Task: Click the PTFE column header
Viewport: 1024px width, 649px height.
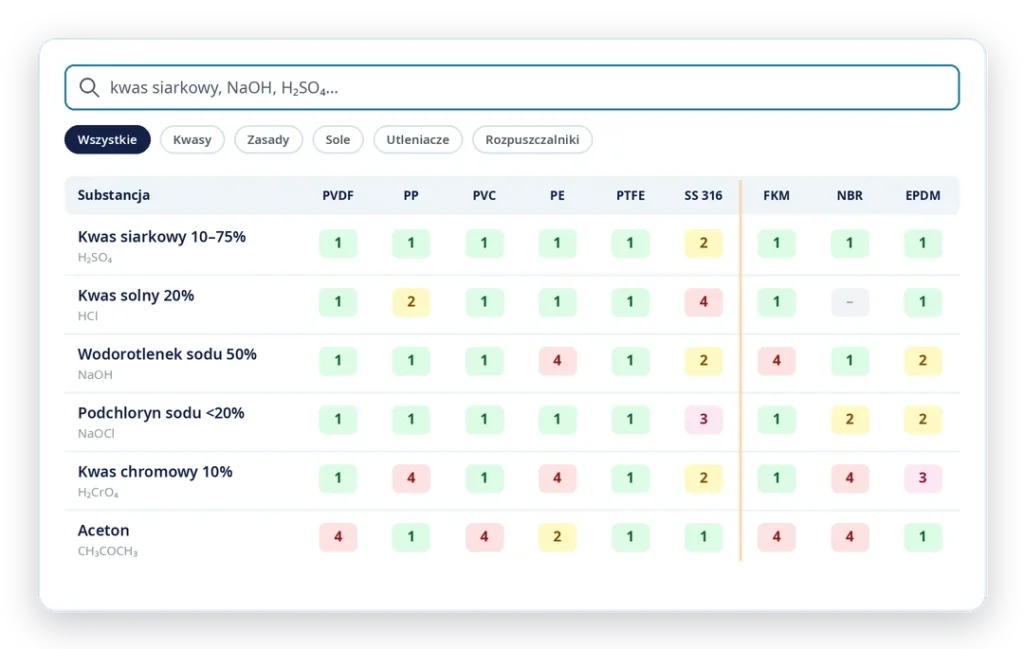Action: [x=630, y=195]
